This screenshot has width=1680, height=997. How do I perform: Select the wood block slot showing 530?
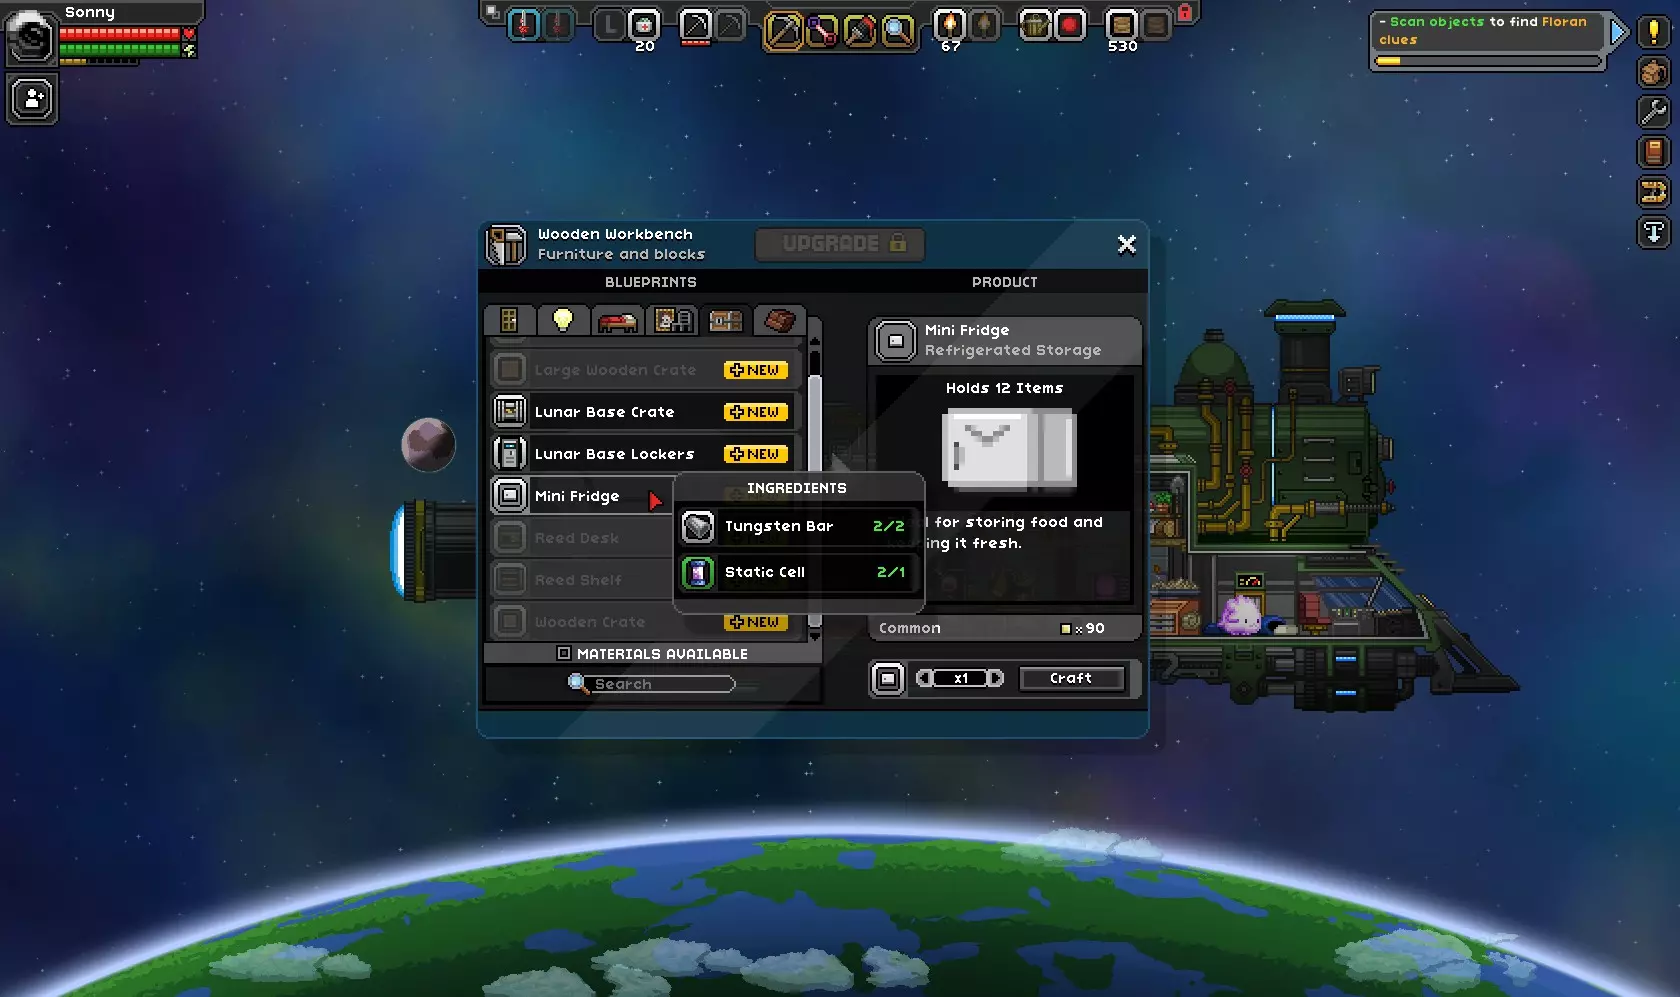pyautogui.click(x=1121, y=24)
